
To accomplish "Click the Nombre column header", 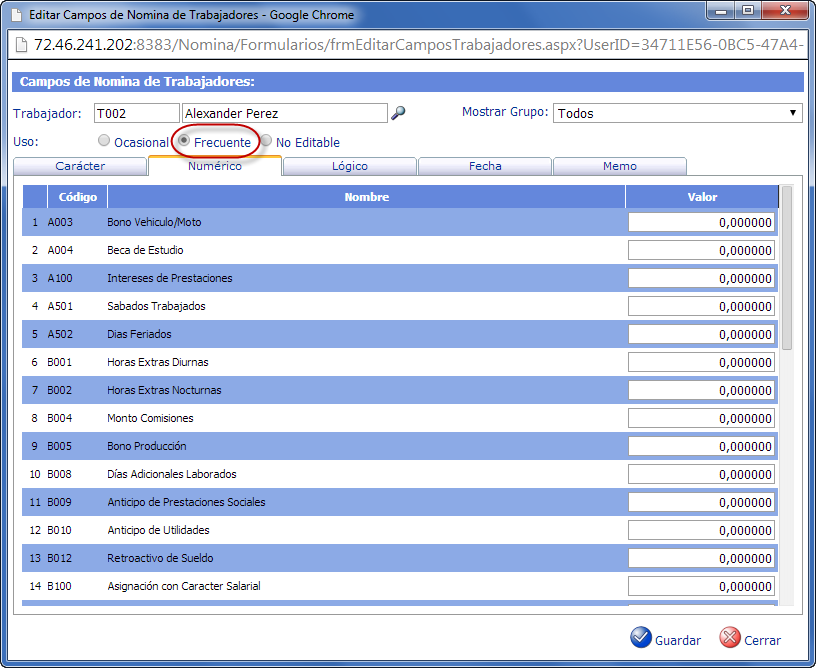I will point(366,197).
